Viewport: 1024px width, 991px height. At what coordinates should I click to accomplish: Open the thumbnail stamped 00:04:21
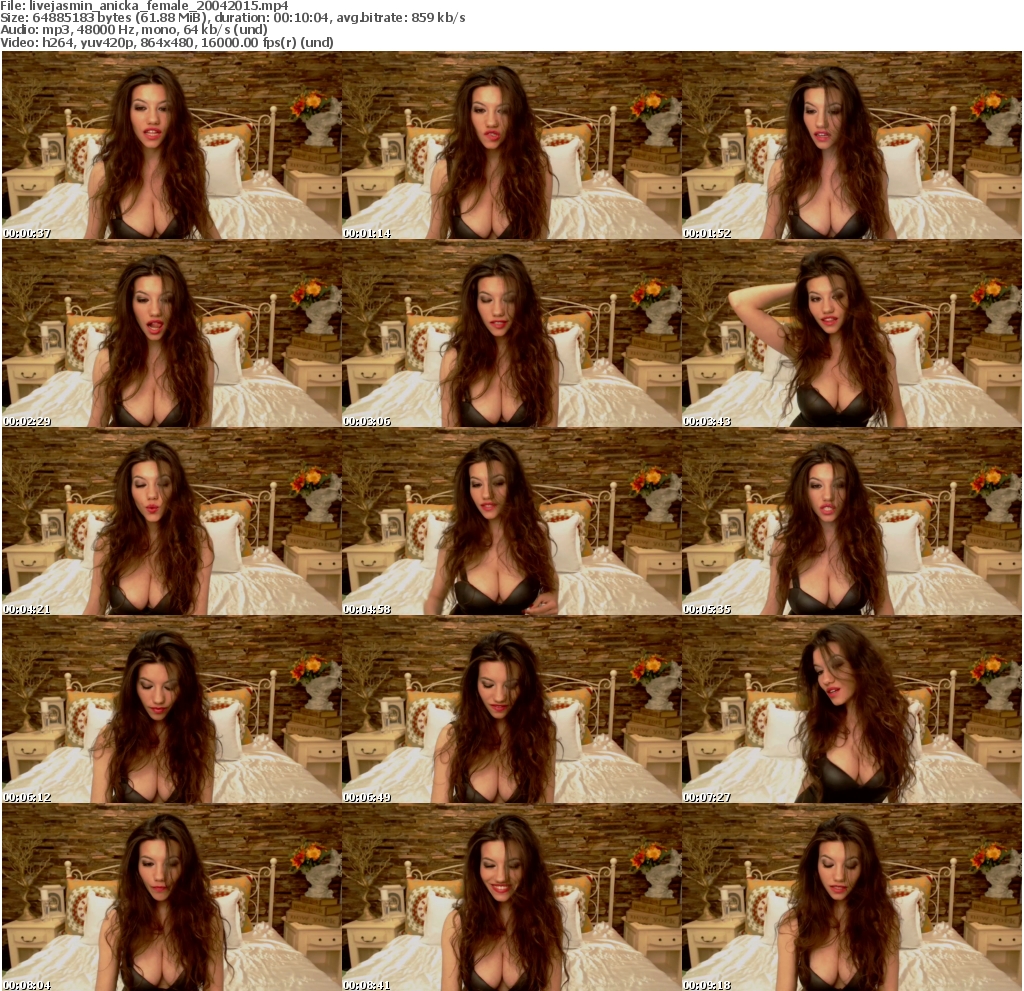click(x=172, y=521)
